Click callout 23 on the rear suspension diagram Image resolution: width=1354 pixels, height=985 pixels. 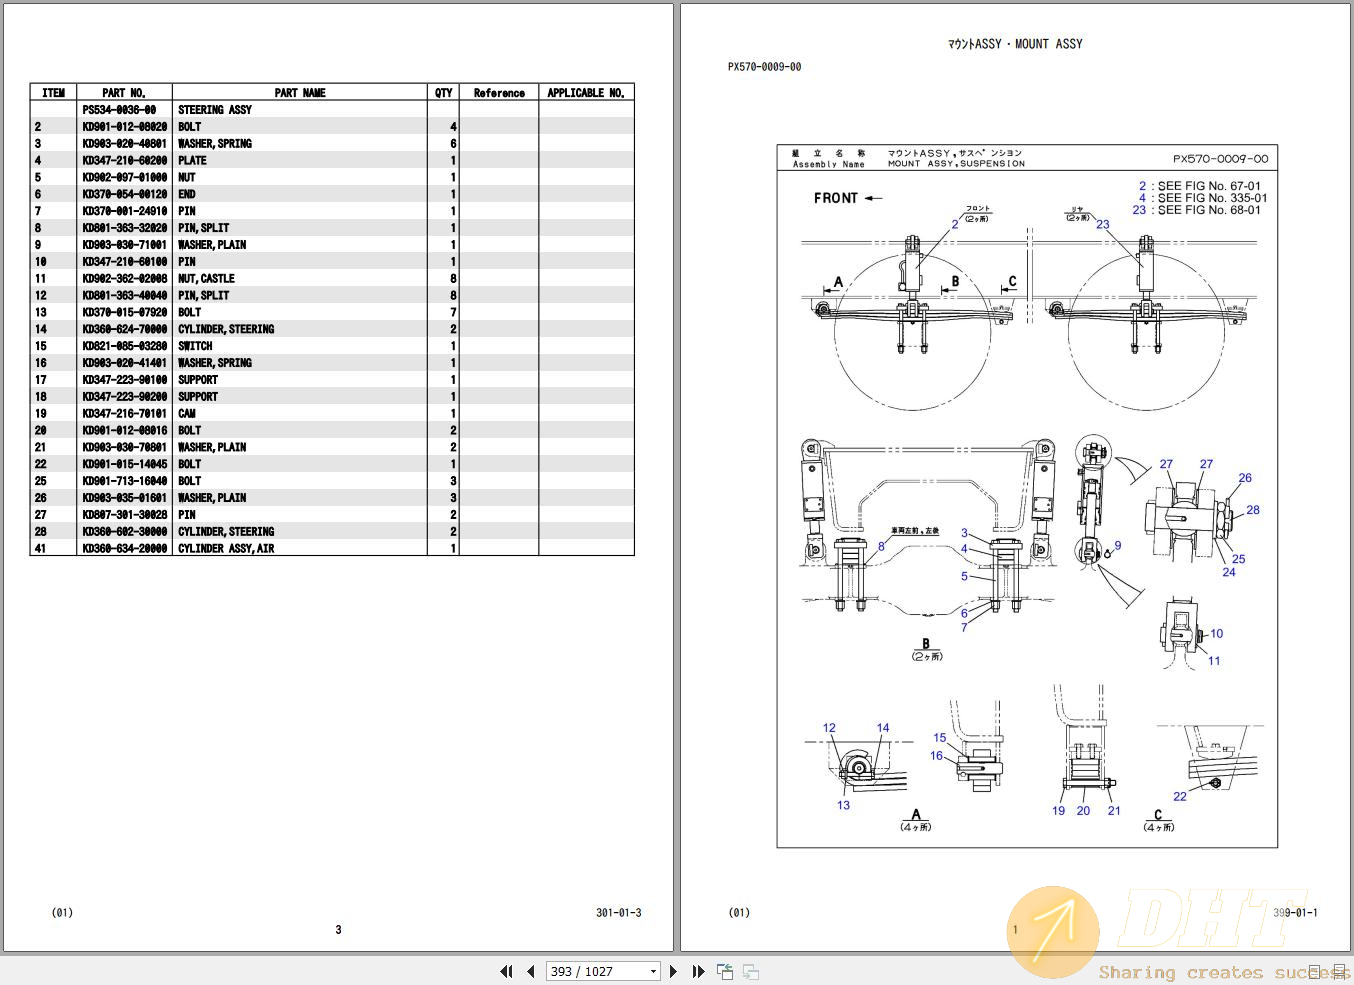coord(1102,224)
